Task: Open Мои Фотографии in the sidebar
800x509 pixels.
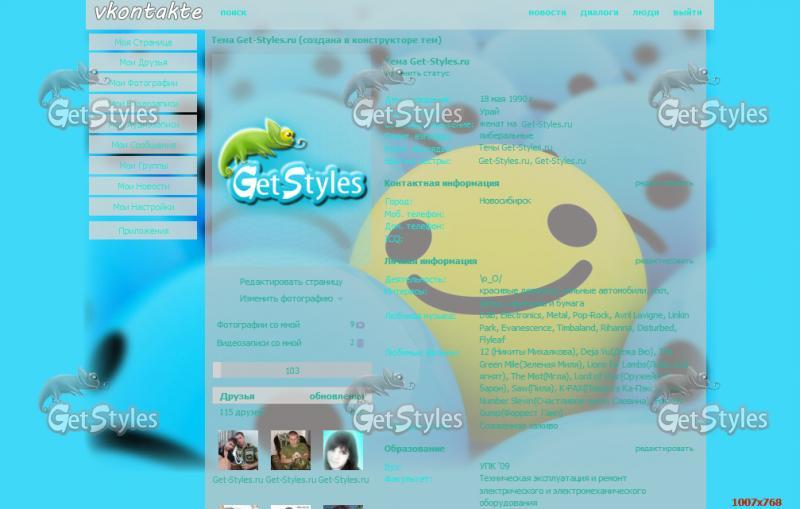Action: (143, 83)
